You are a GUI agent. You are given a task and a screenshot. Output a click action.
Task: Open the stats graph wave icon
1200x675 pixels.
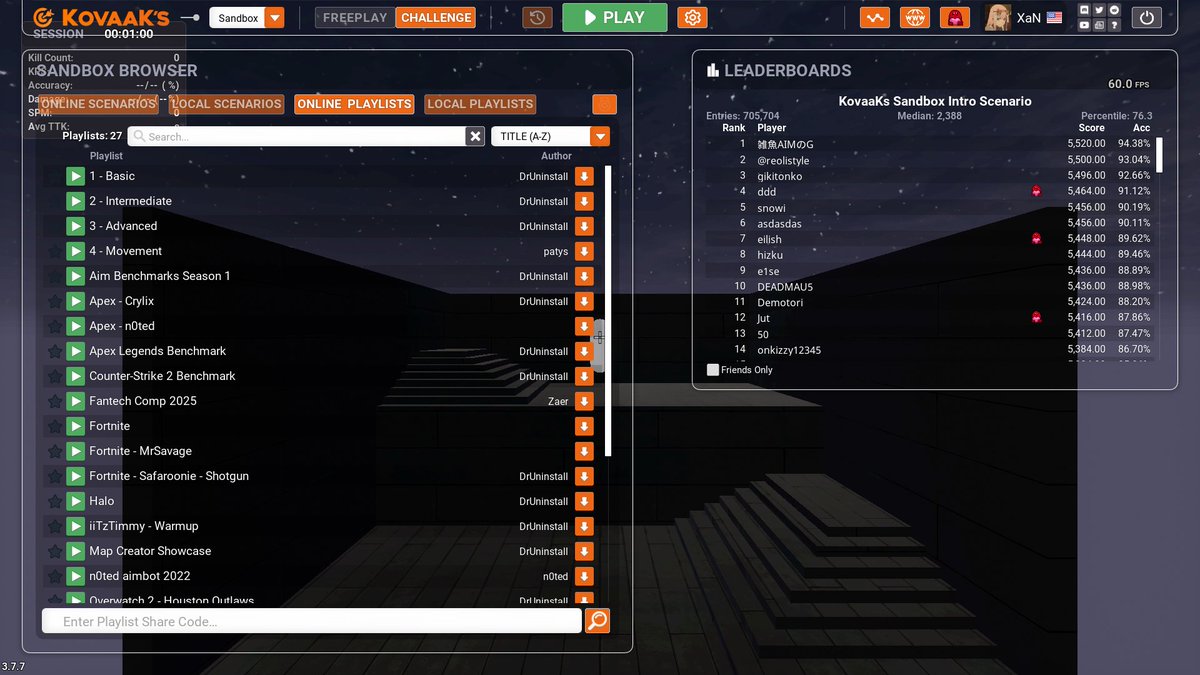pyautogui.click(x=874, y=17)
